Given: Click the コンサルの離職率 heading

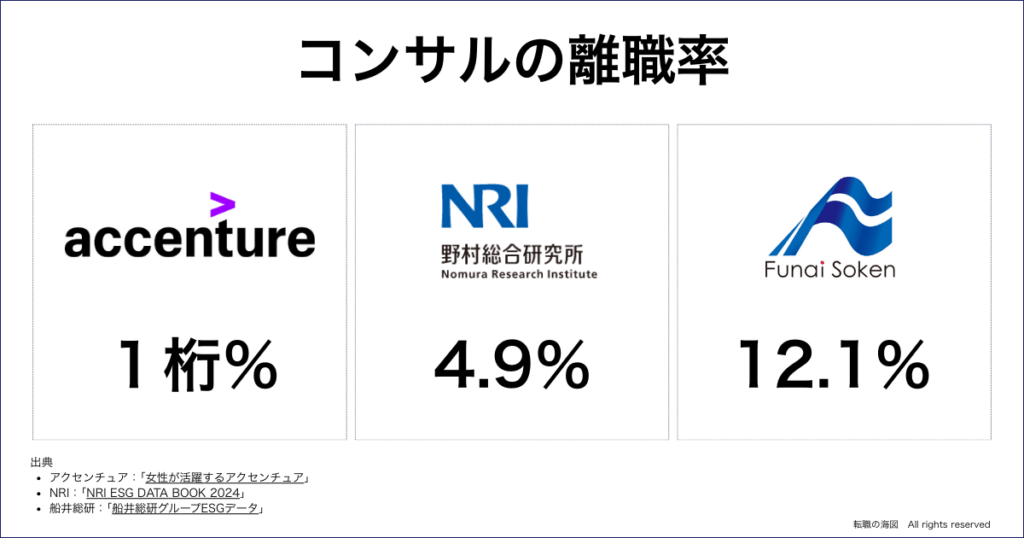Looking at the screenshot, I should [x=513, y=61].
